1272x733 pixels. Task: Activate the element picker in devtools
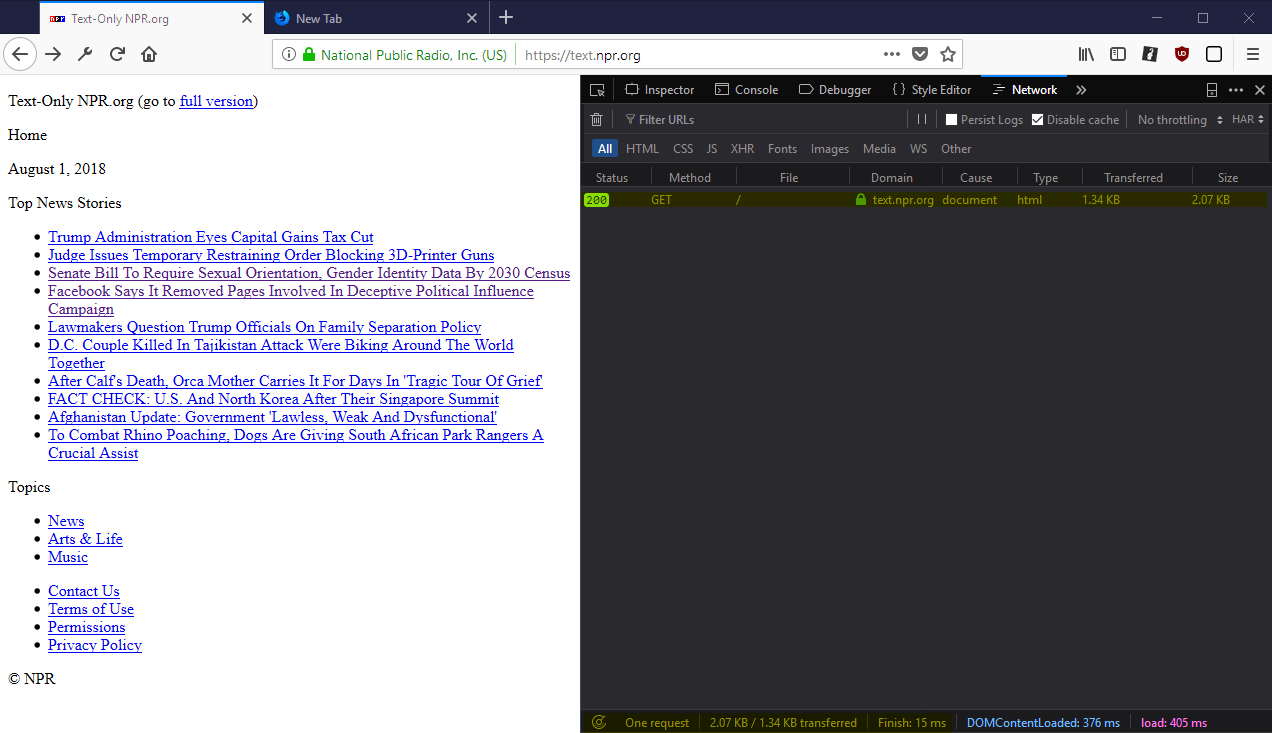click(597, 90)
